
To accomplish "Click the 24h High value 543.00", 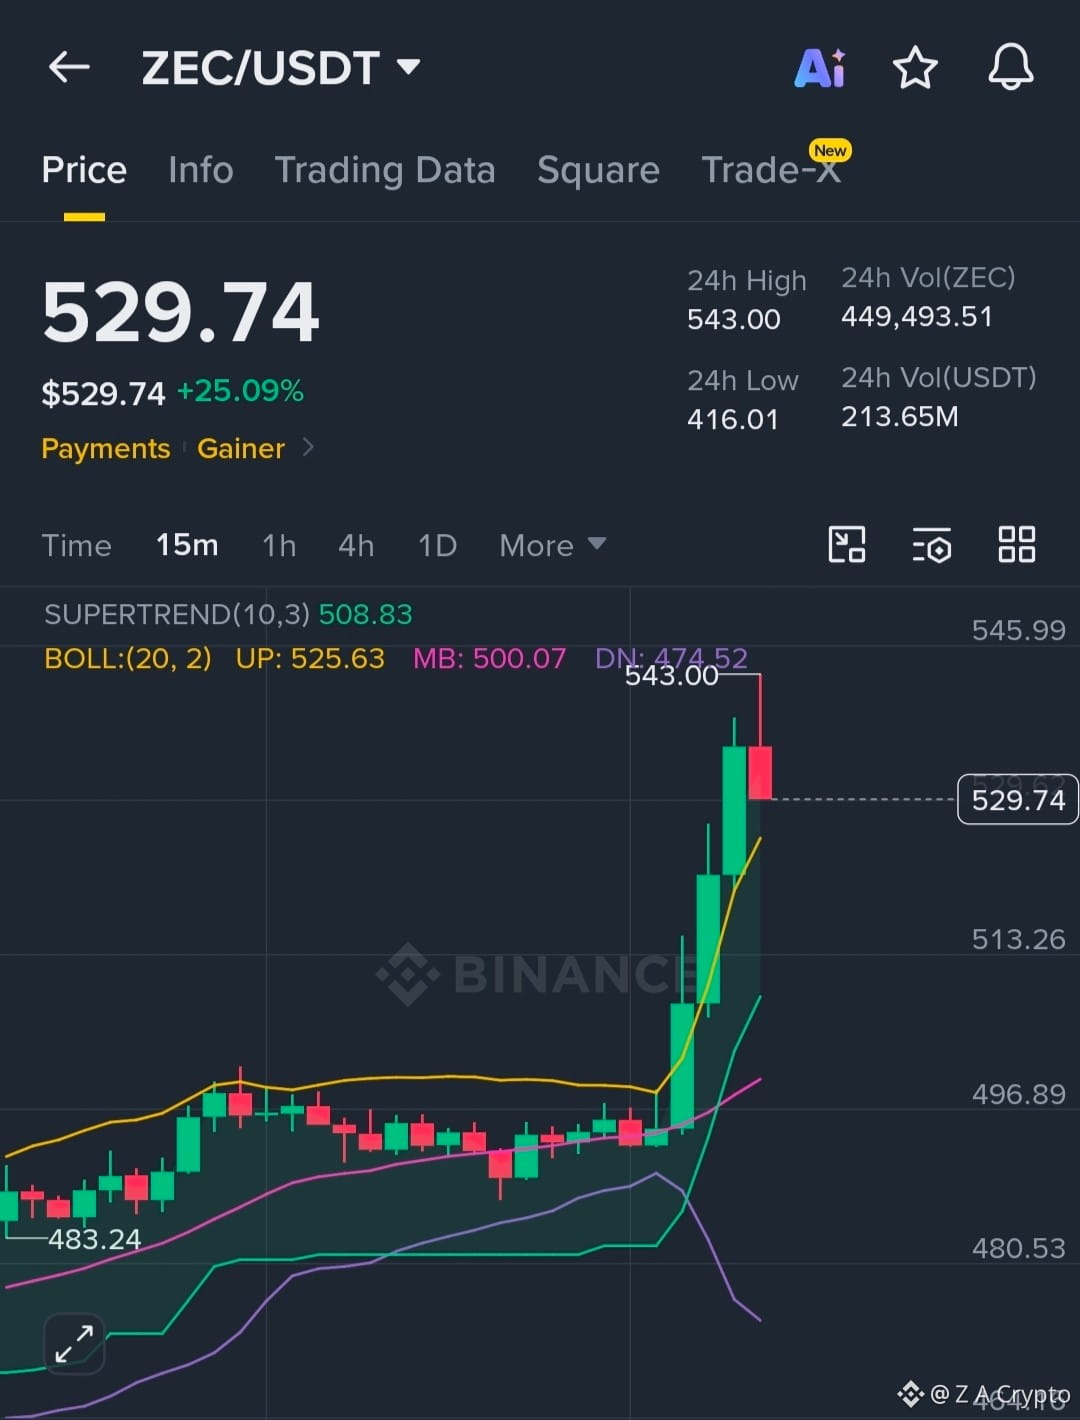I will point(733,320).
